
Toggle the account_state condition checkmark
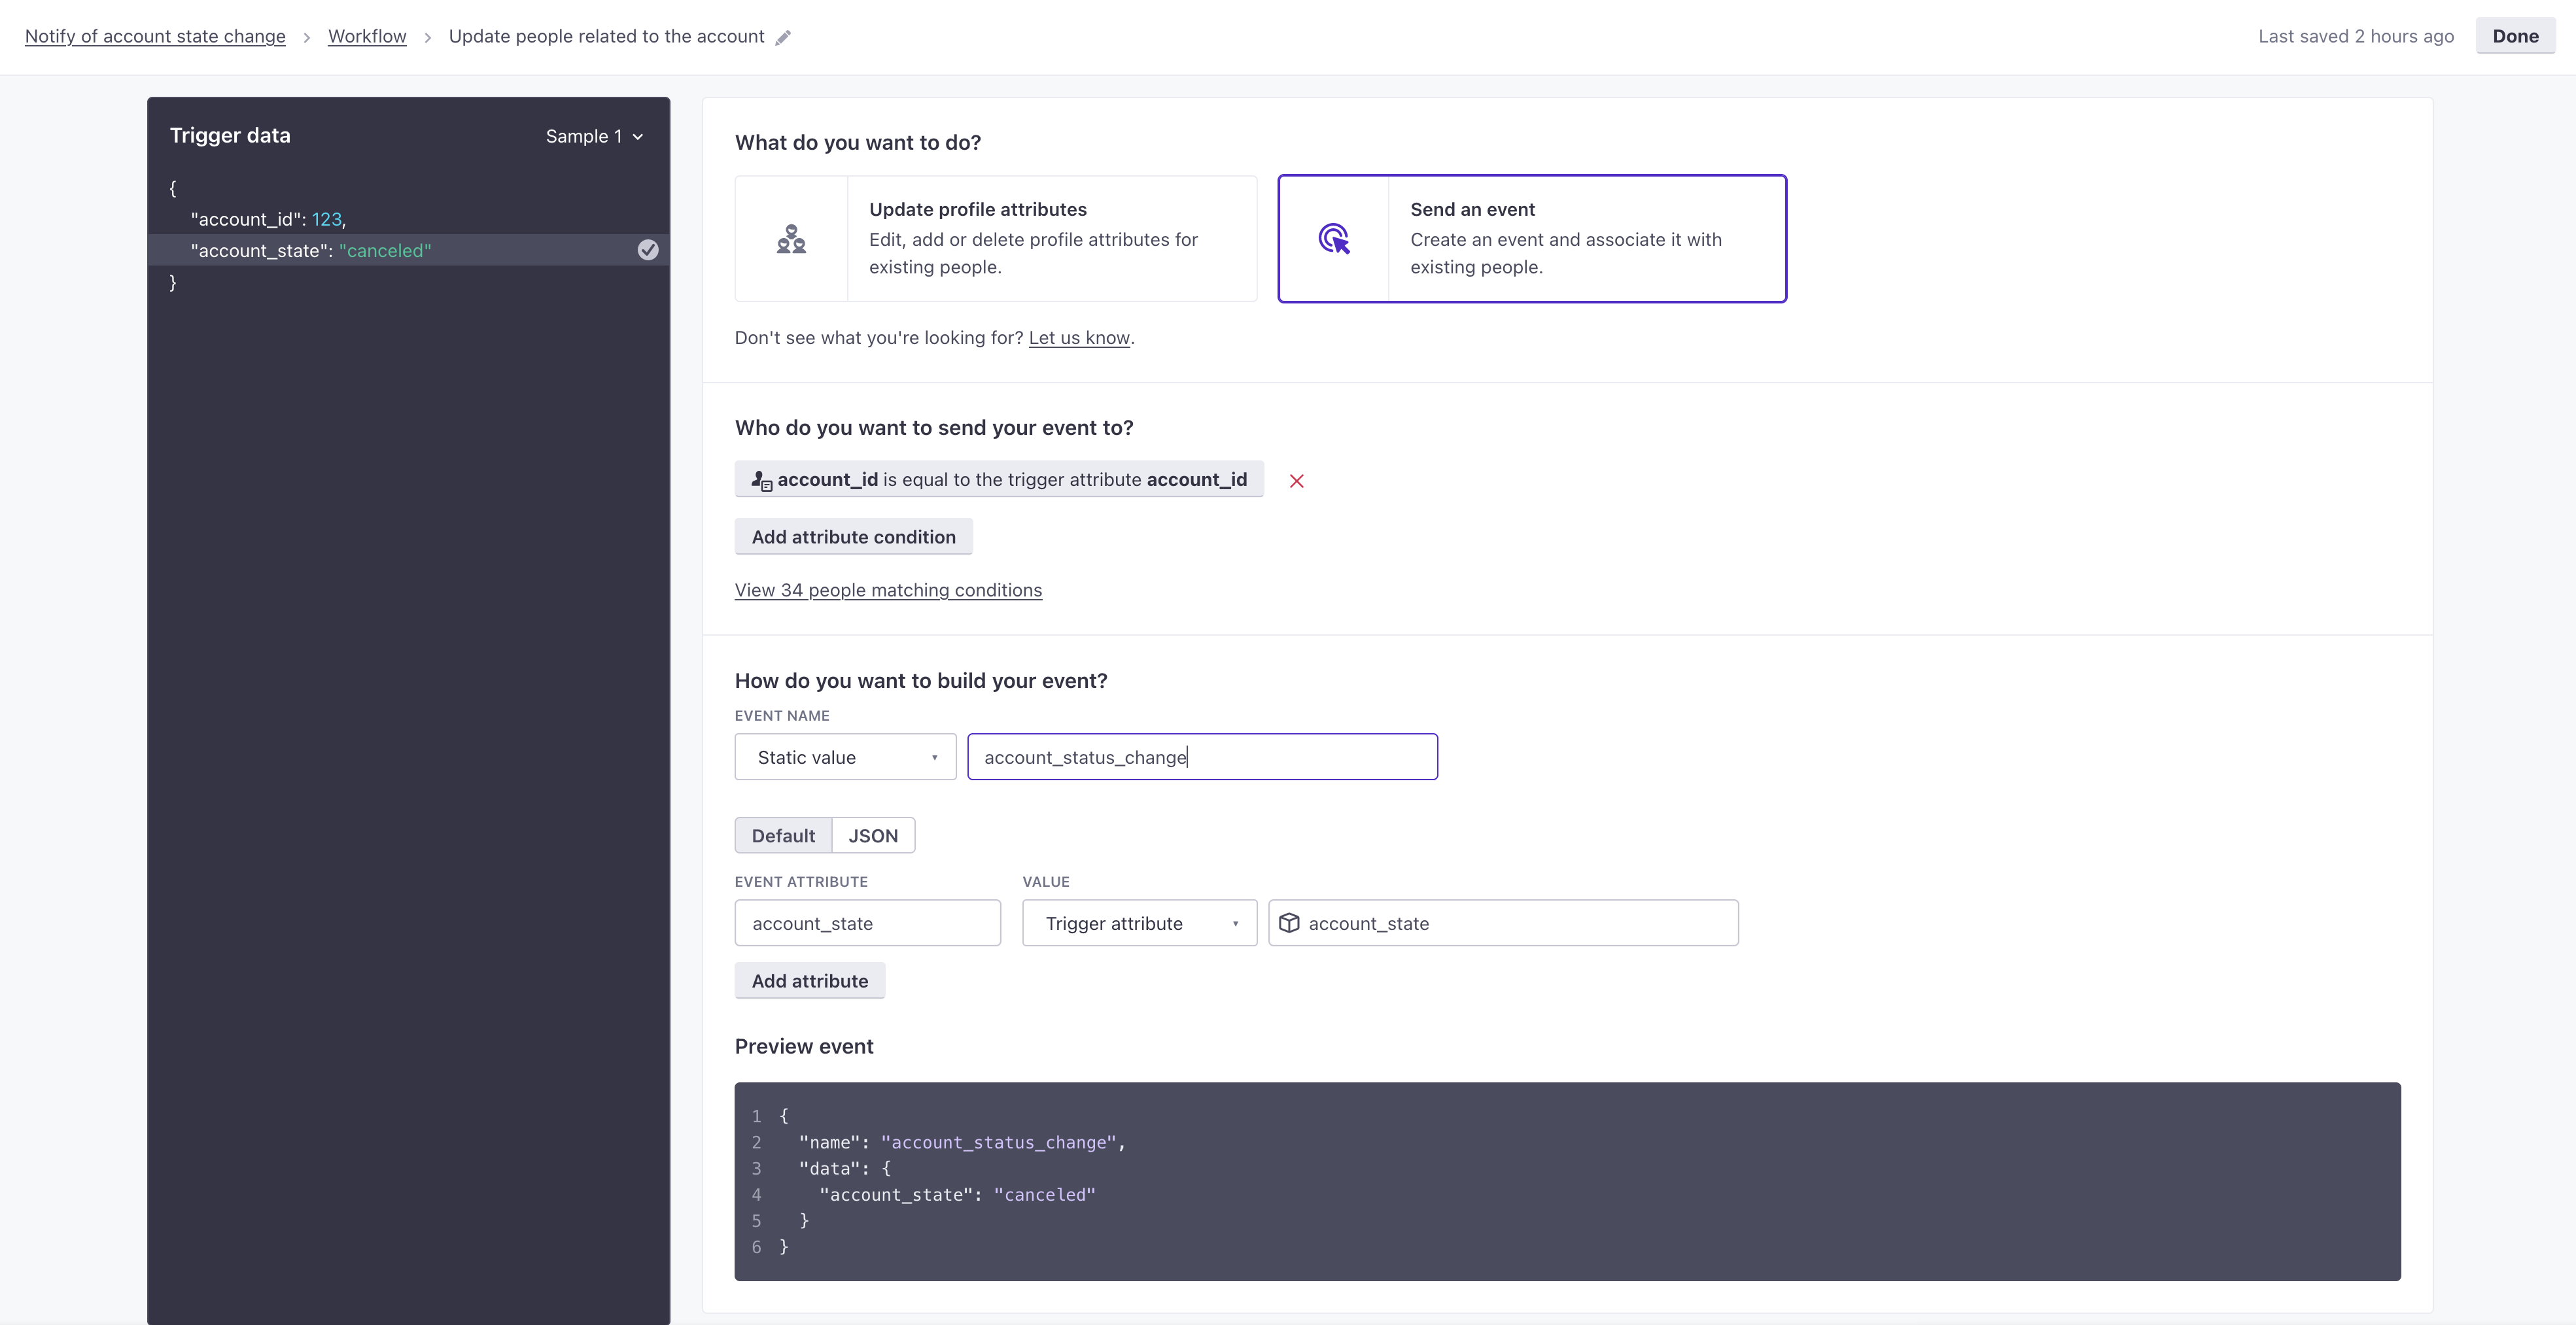(648, 250)
